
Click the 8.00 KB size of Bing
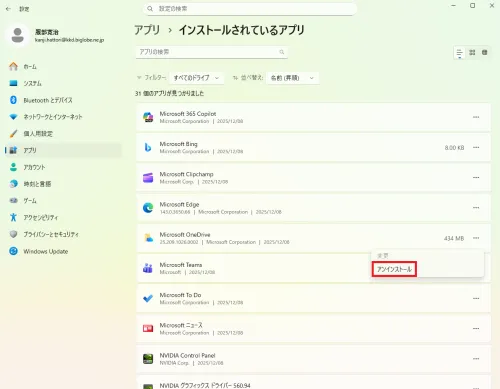point(454,148)
